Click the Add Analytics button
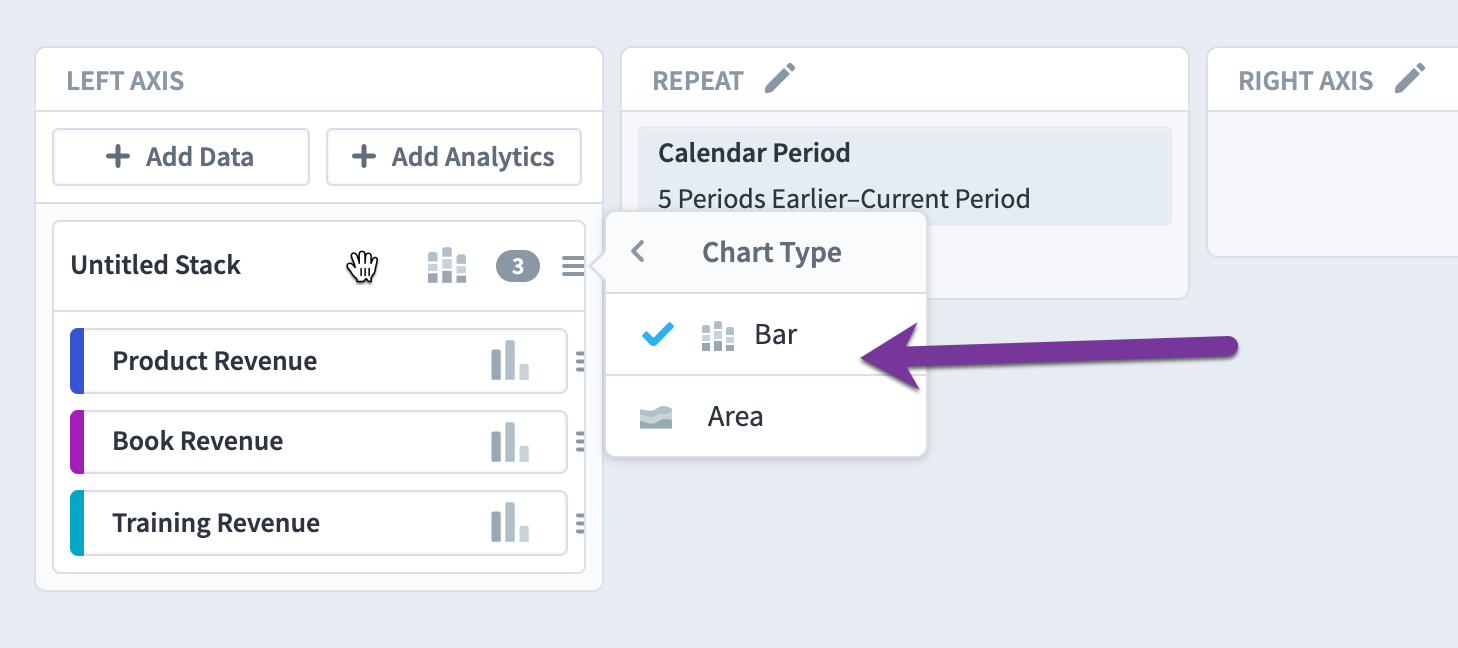The width and height of the screenshot is (1458, 648). [x=454, y=157]
